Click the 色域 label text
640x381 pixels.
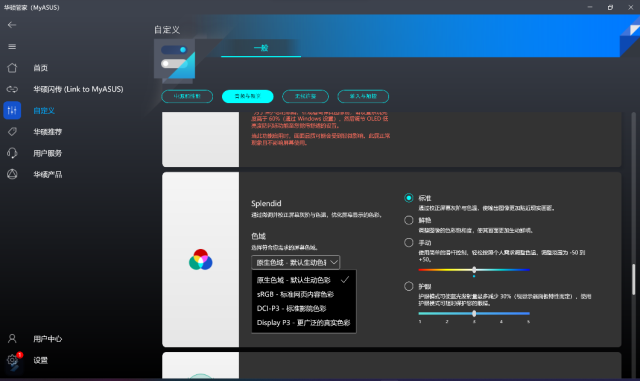[258, 236]
